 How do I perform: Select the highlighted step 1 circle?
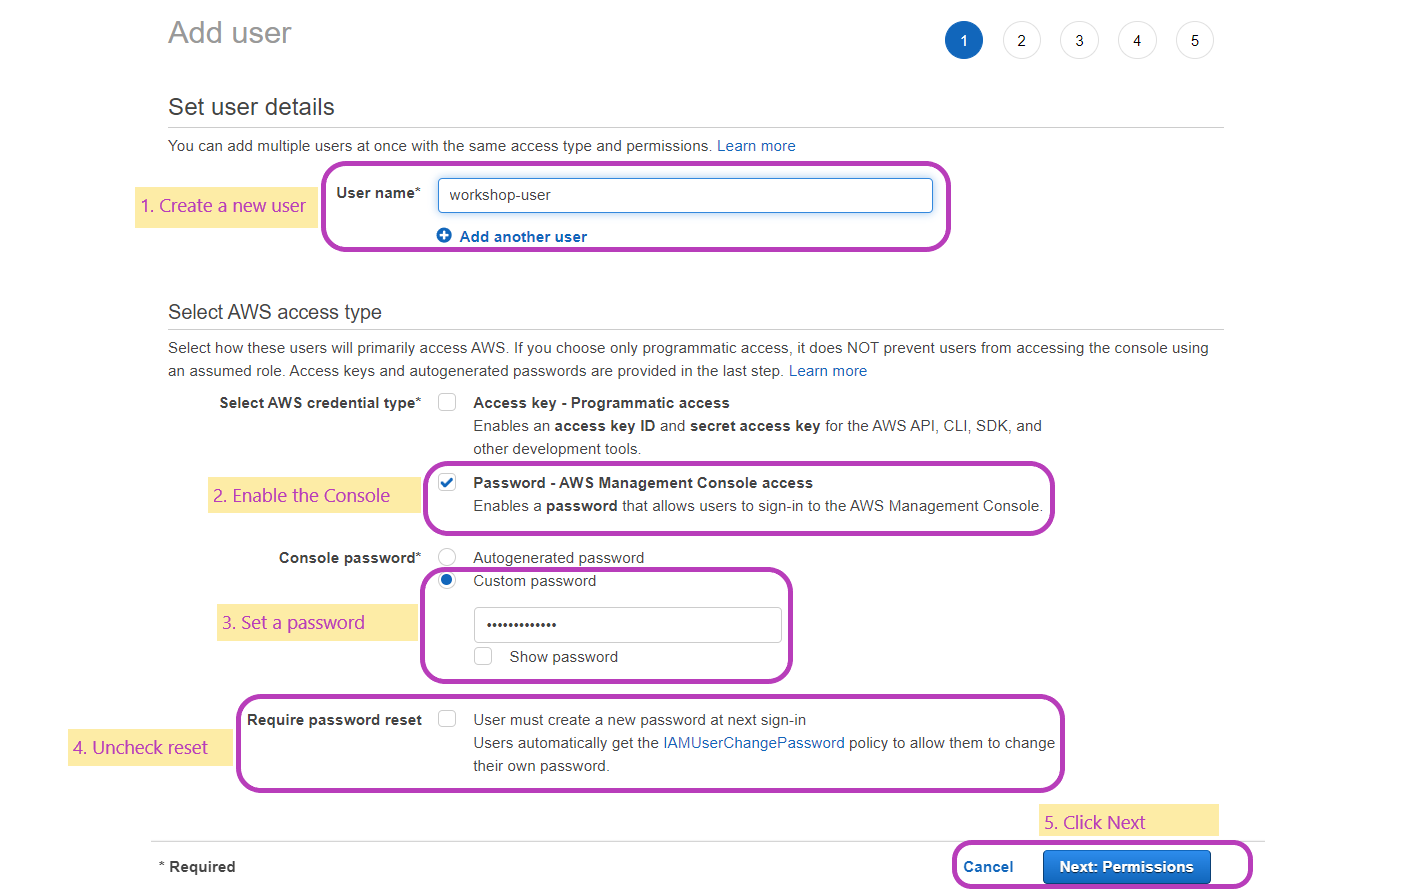(964, 40)
